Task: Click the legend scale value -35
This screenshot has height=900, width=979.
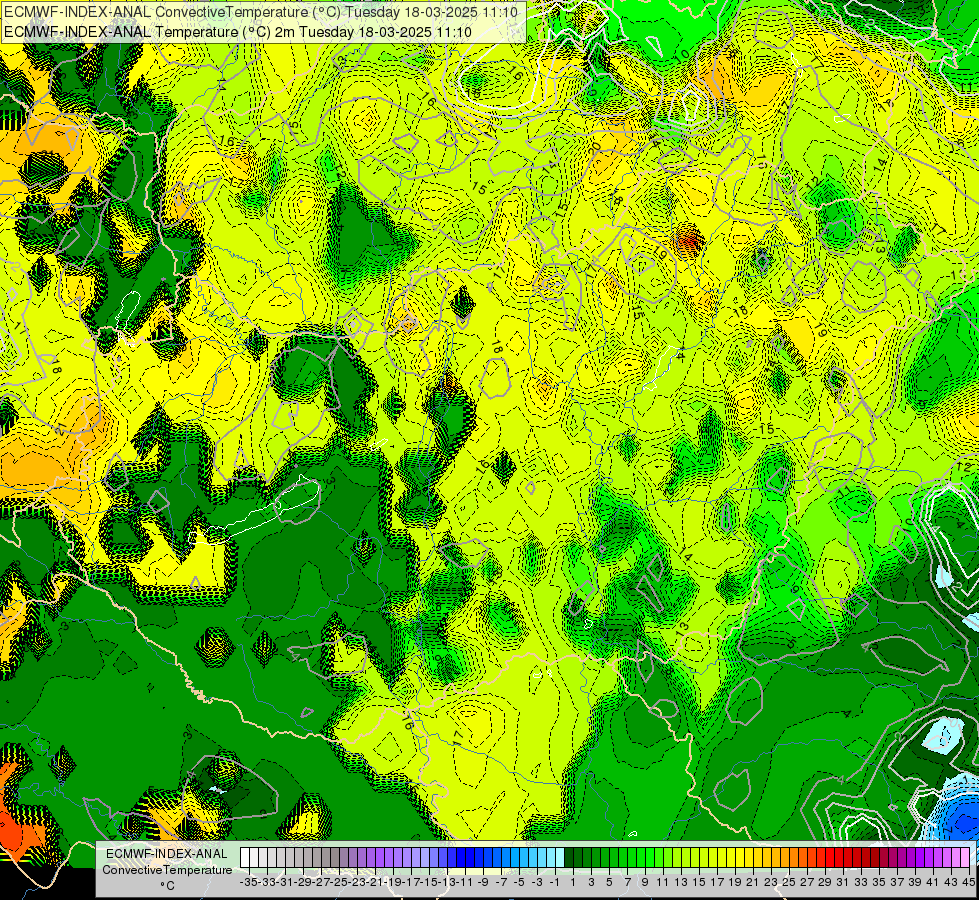Action: coord(248,883)
